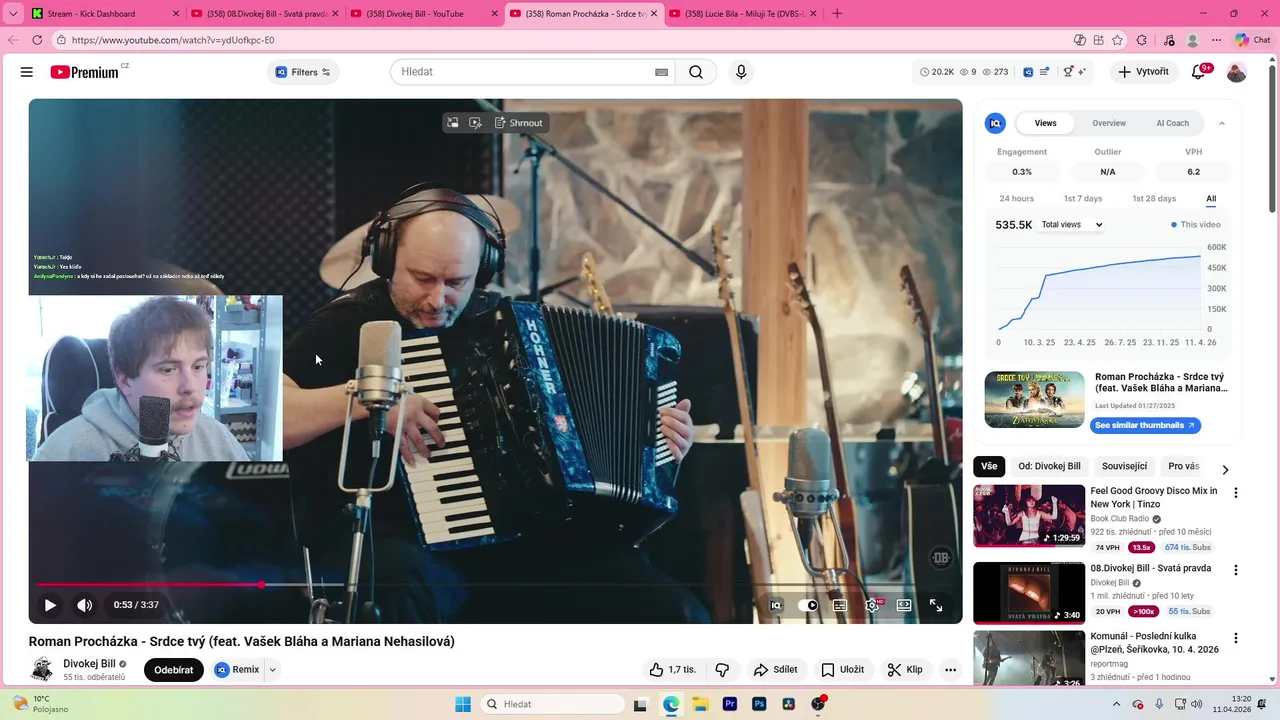Open vidIQ list icon in top toolbar
The width and height of the screenshot is (1280, 720).
[1045, 72]
